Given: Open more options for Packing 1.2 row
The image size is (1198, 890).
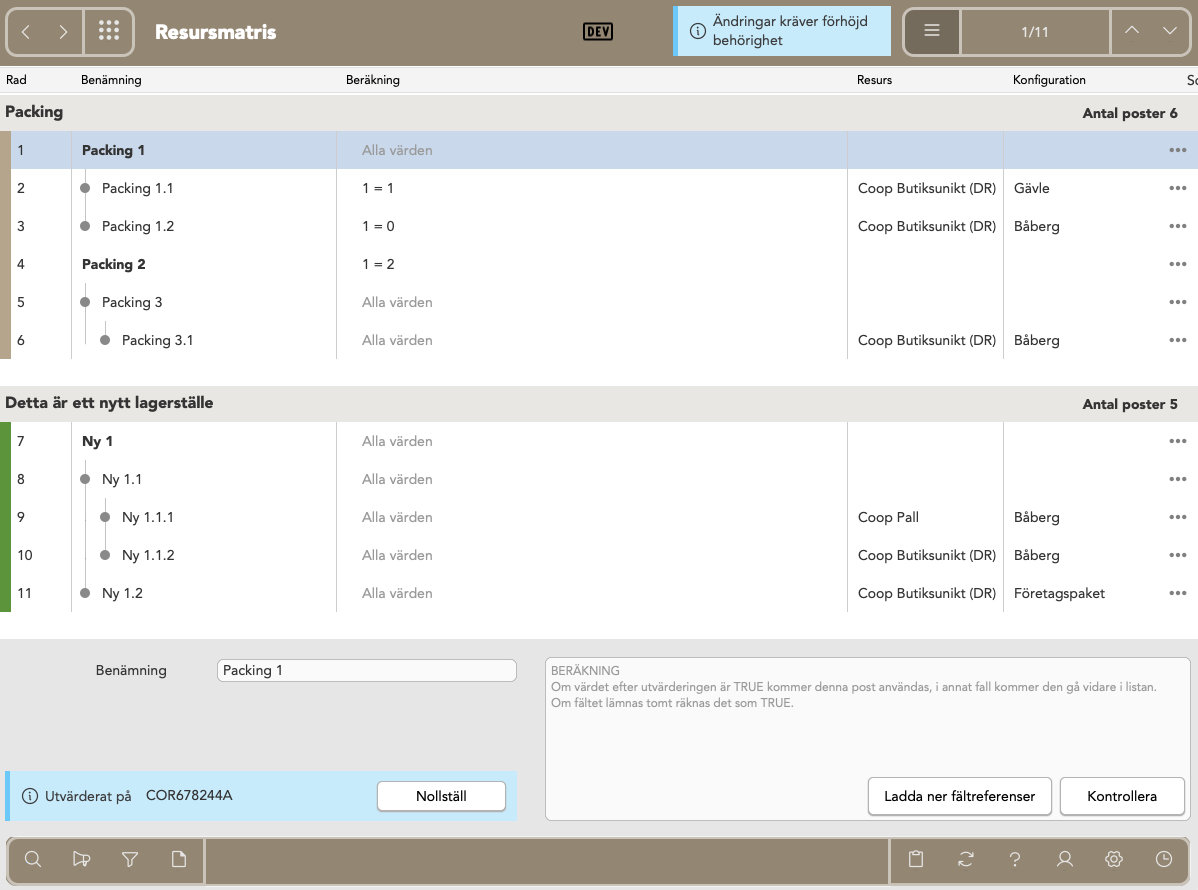Looking at the screenshot, I should click(x=1177, y=226).
